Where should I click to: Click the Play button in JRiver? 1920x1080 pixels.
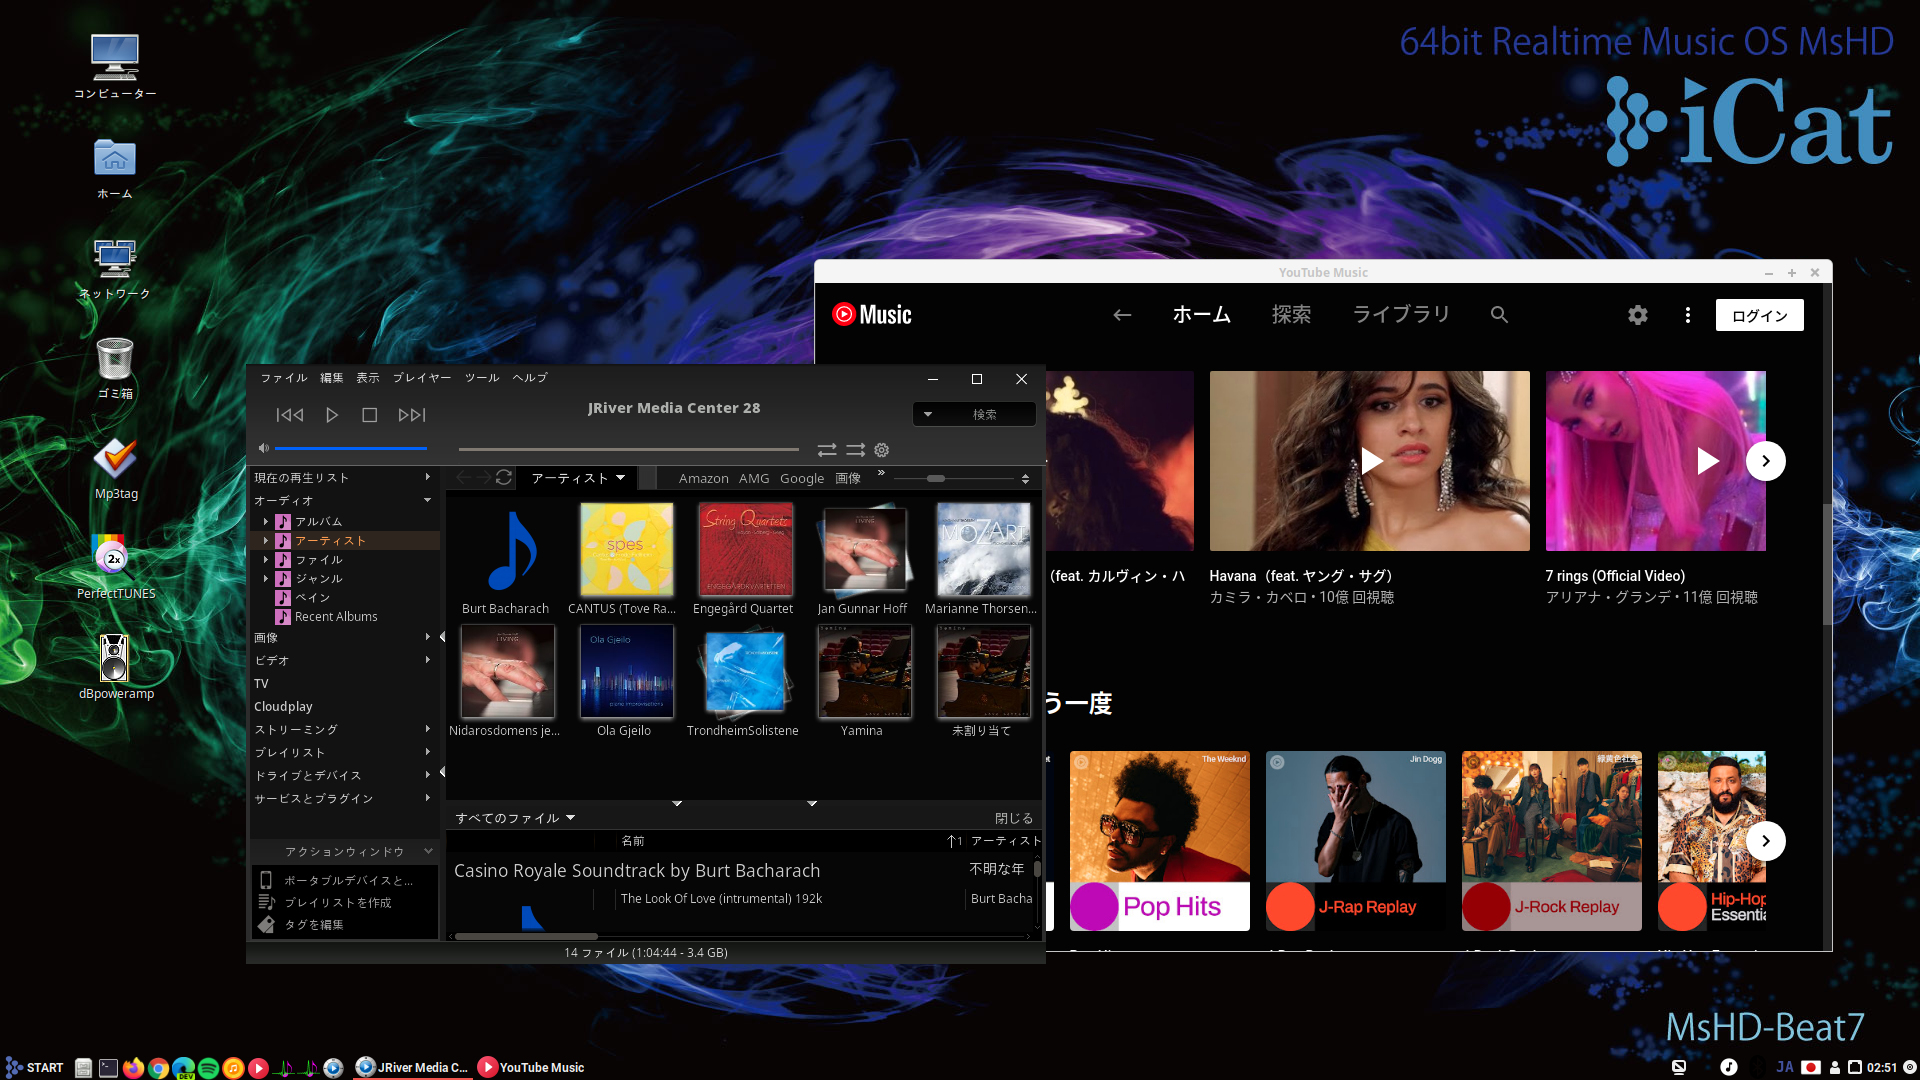332,415
